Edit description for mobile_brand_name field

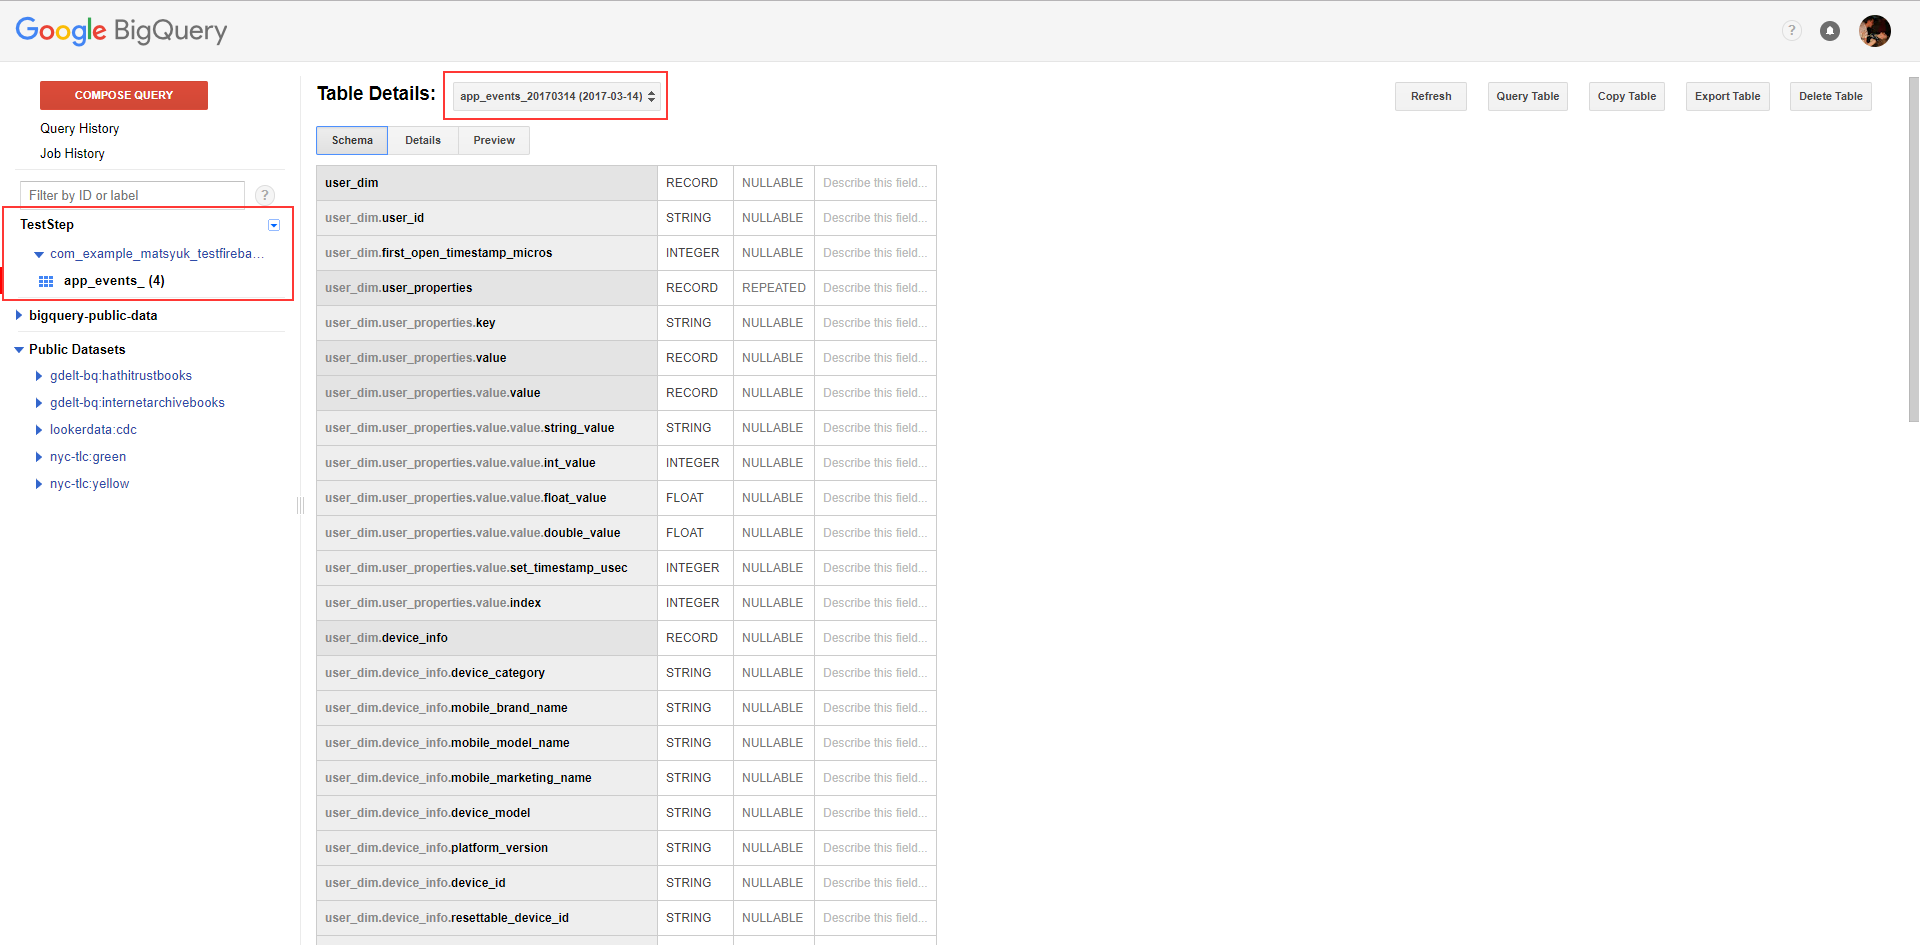click(875, 708)
